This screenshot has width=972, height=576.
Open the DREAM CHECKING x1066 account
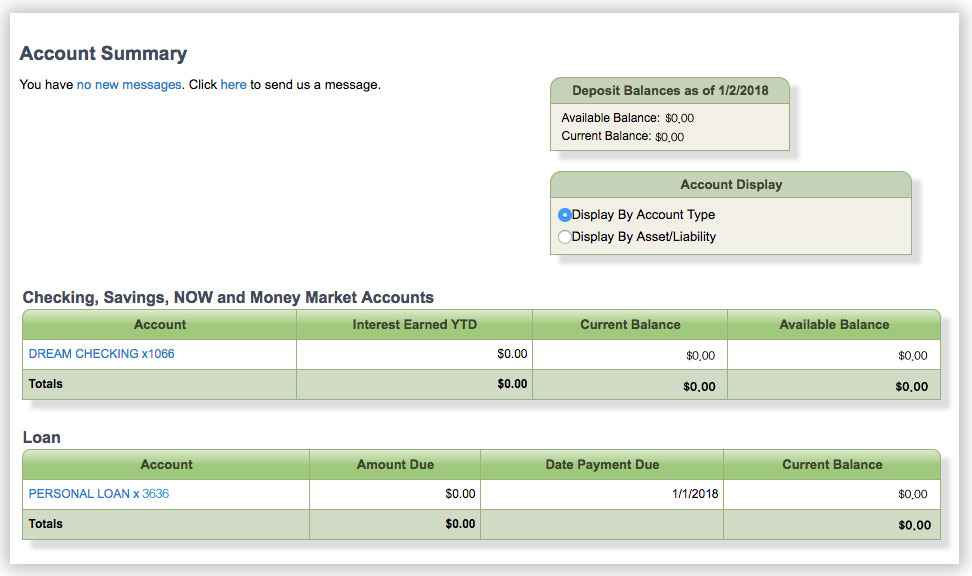(101, 354)
